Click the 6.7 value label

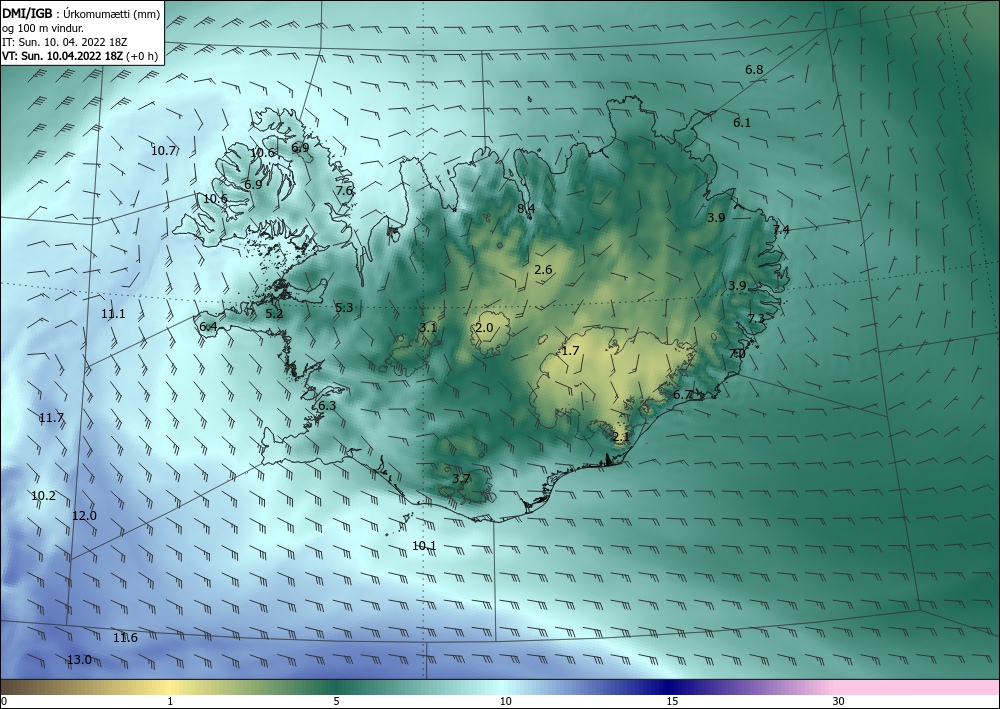pos(682,395)
